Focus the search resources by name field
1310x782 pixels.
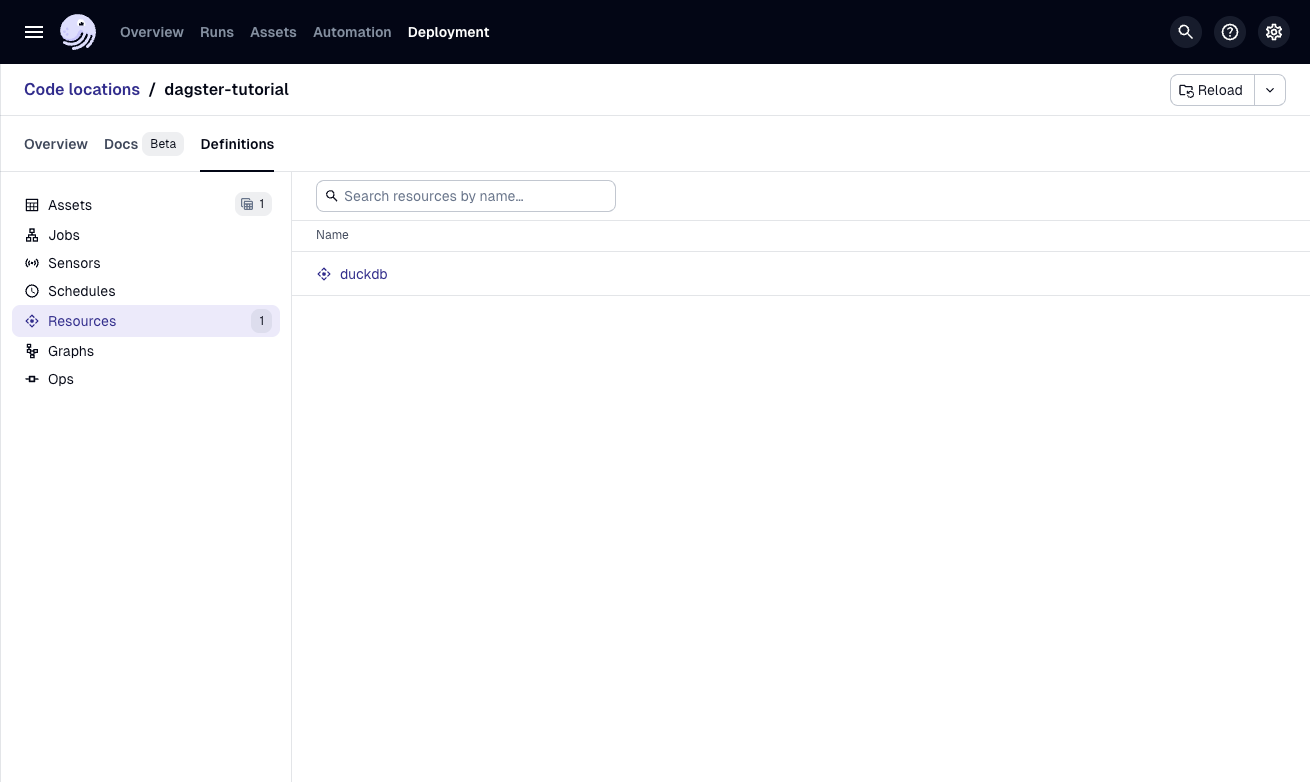point(474,196)
